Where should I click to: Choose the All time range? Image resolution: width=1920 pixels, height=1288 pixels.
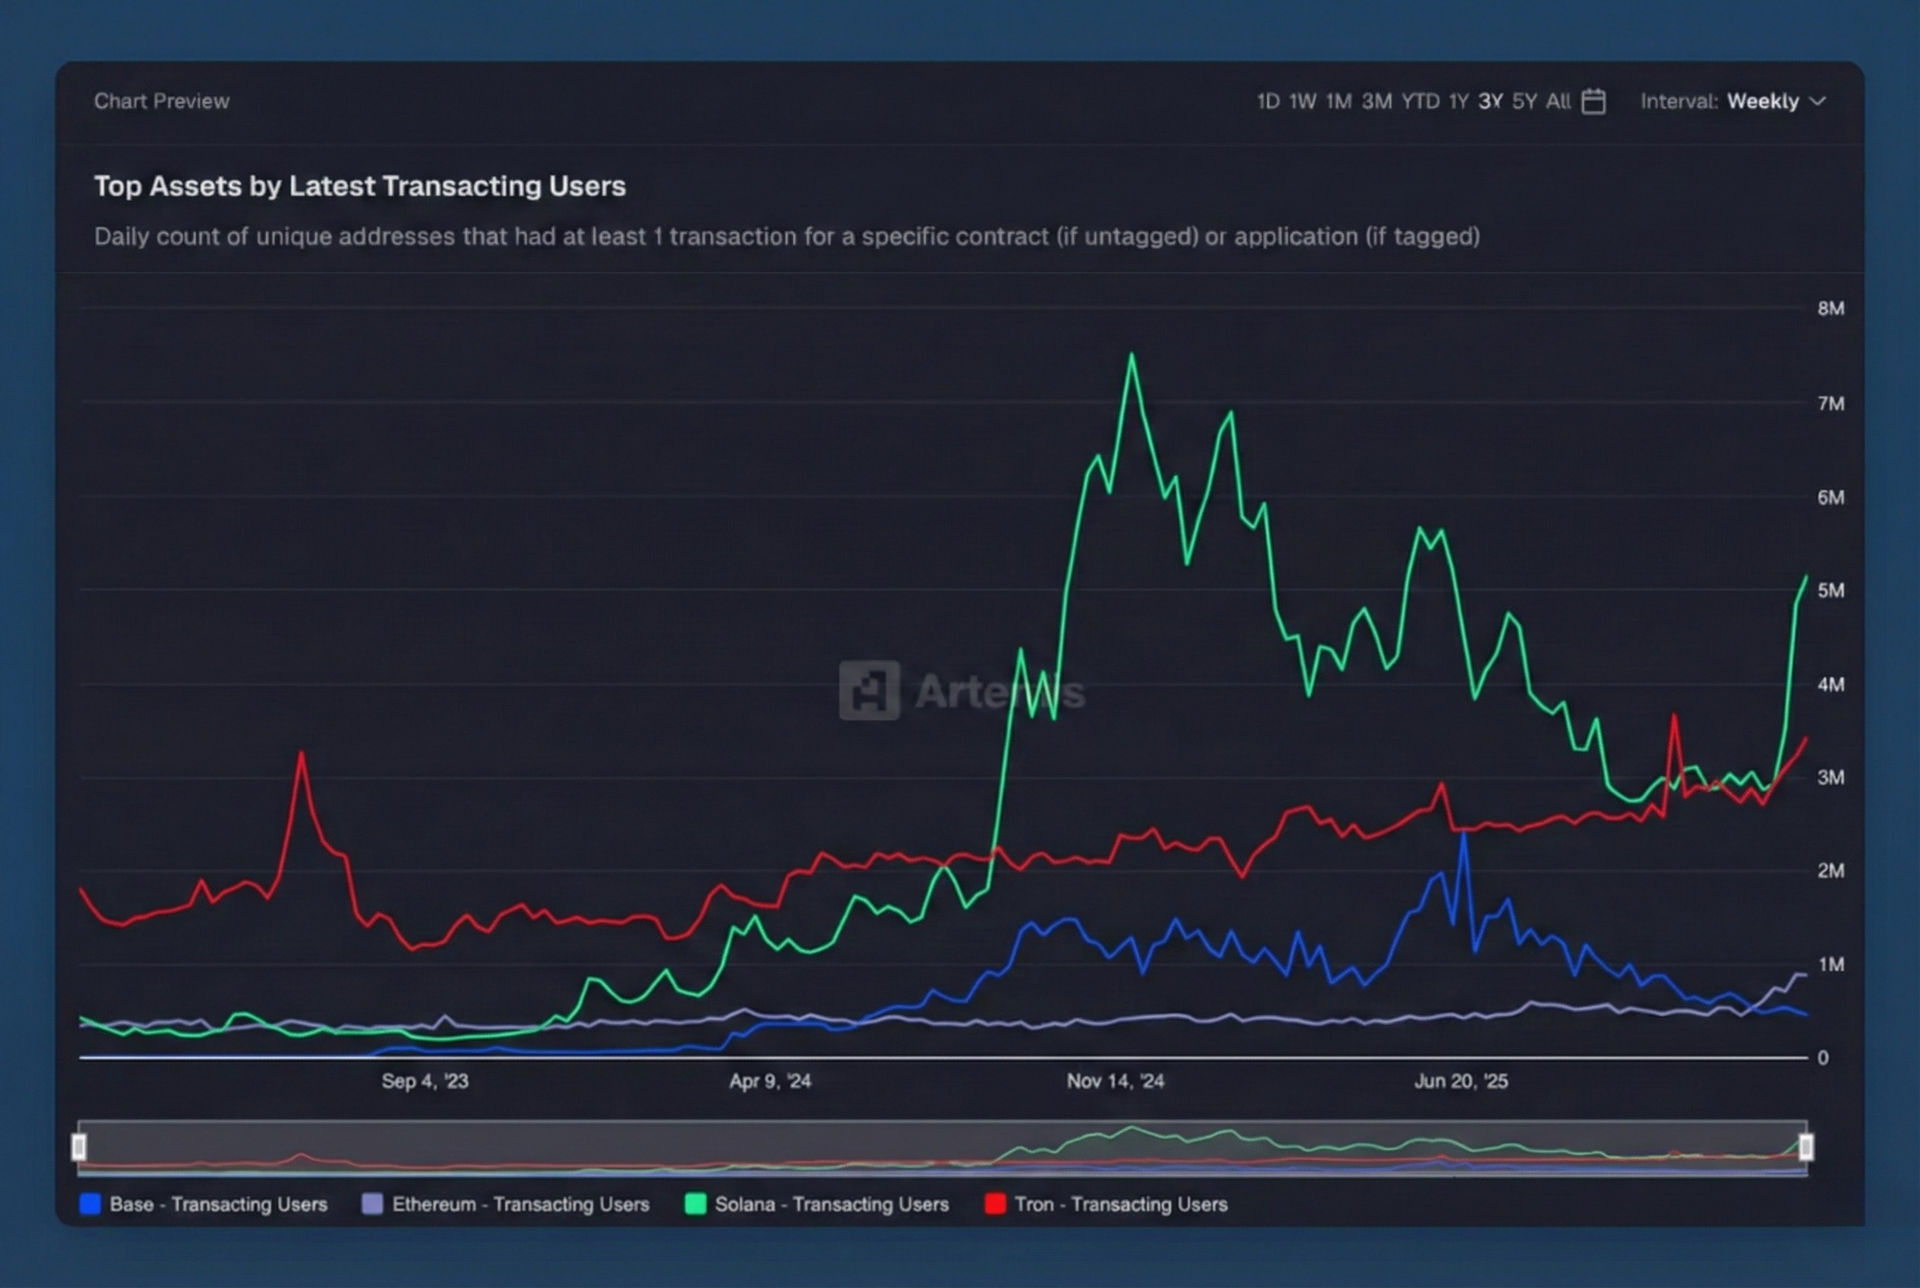coord(1557,102)
